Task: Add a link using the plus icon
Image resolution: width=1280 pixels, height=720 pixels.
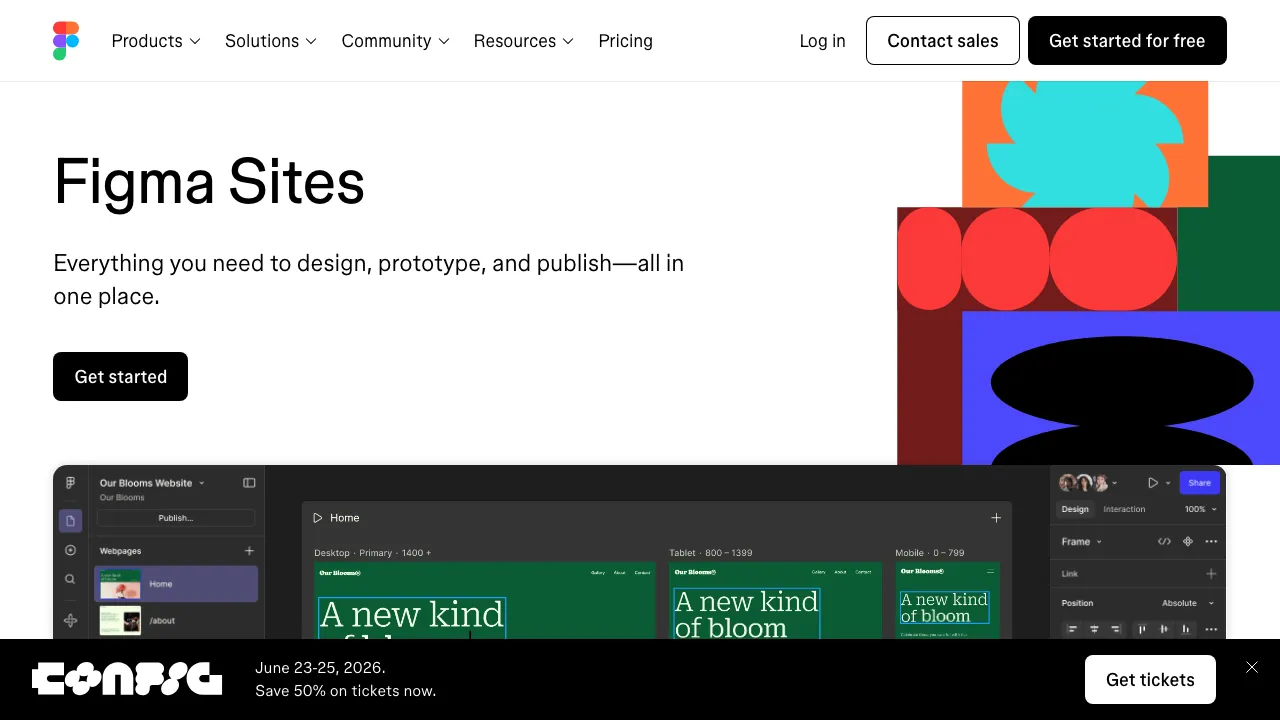Action: click(1211, 573)
